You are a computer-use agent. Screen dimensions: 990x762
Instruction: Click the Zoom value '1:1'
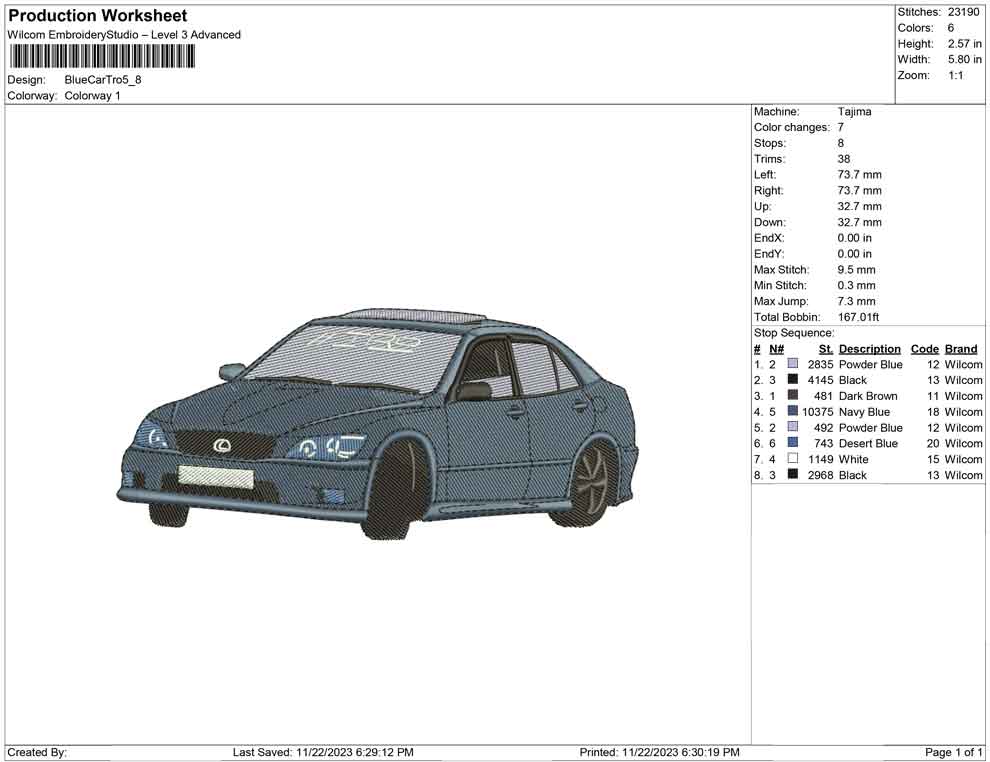pos(956,75)
